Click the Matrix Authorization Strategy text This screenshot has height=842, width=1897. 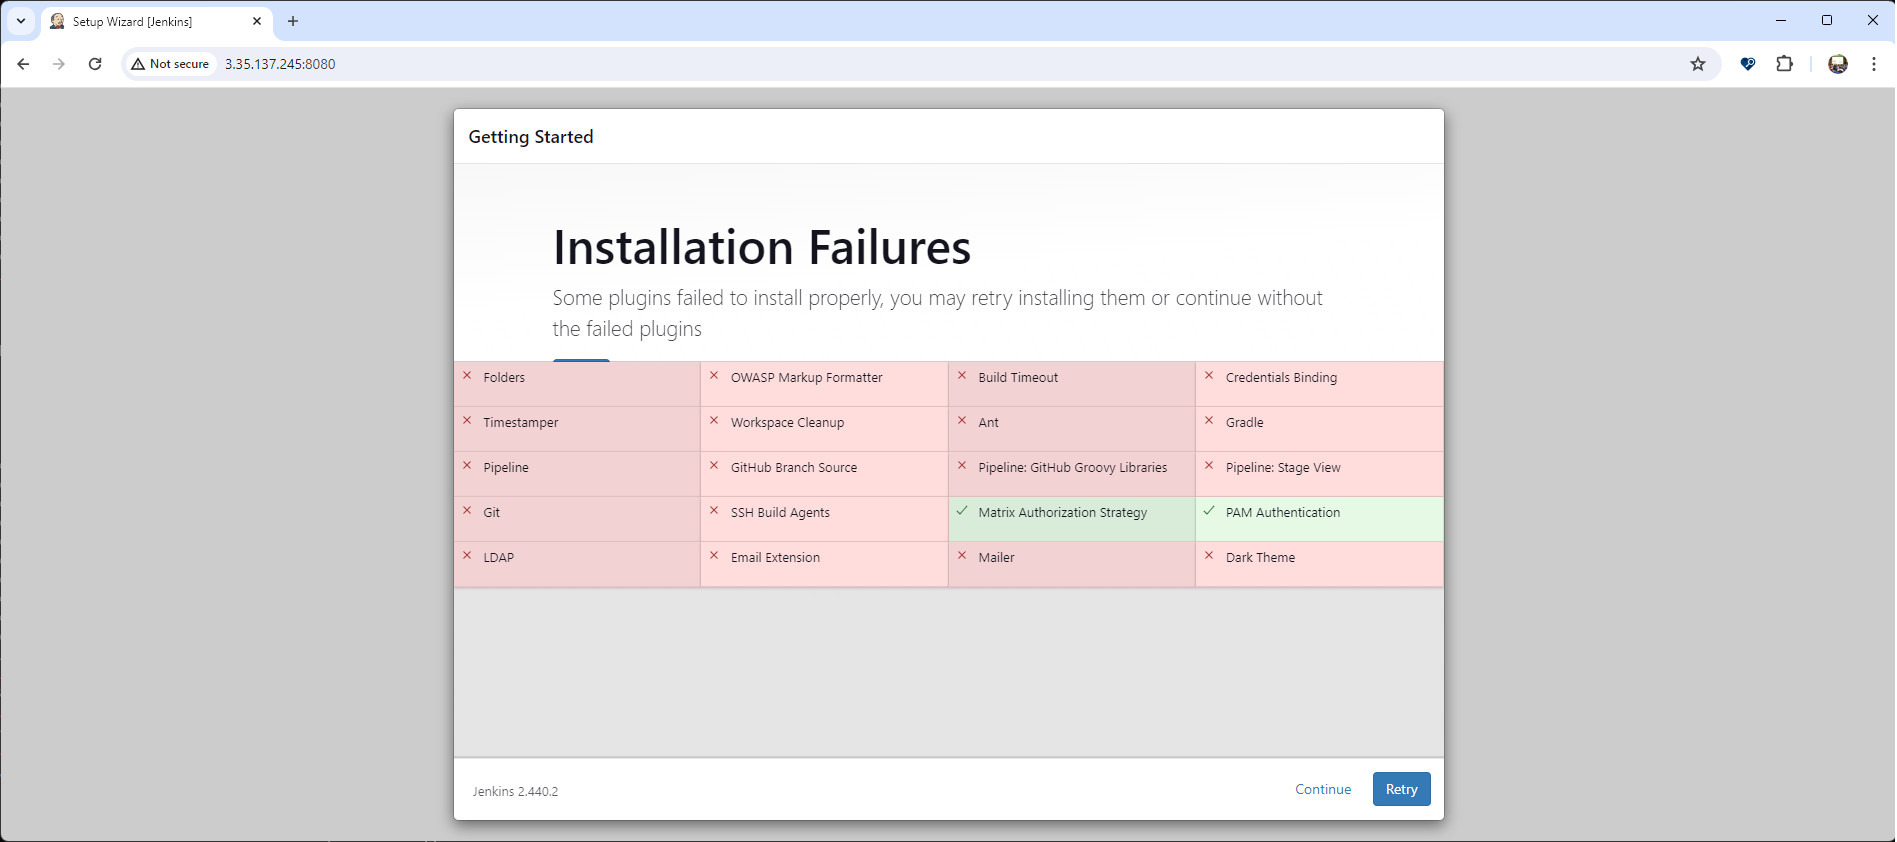pos(1063,513)
